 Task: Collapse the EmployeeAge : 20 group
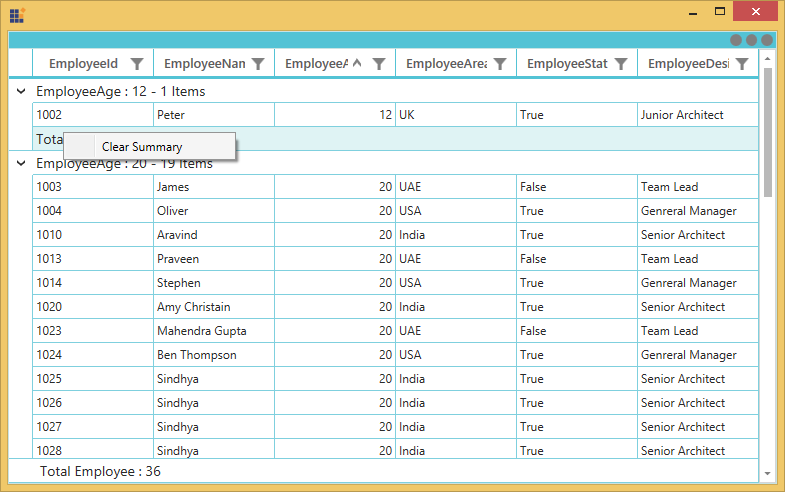click(21, 163)
